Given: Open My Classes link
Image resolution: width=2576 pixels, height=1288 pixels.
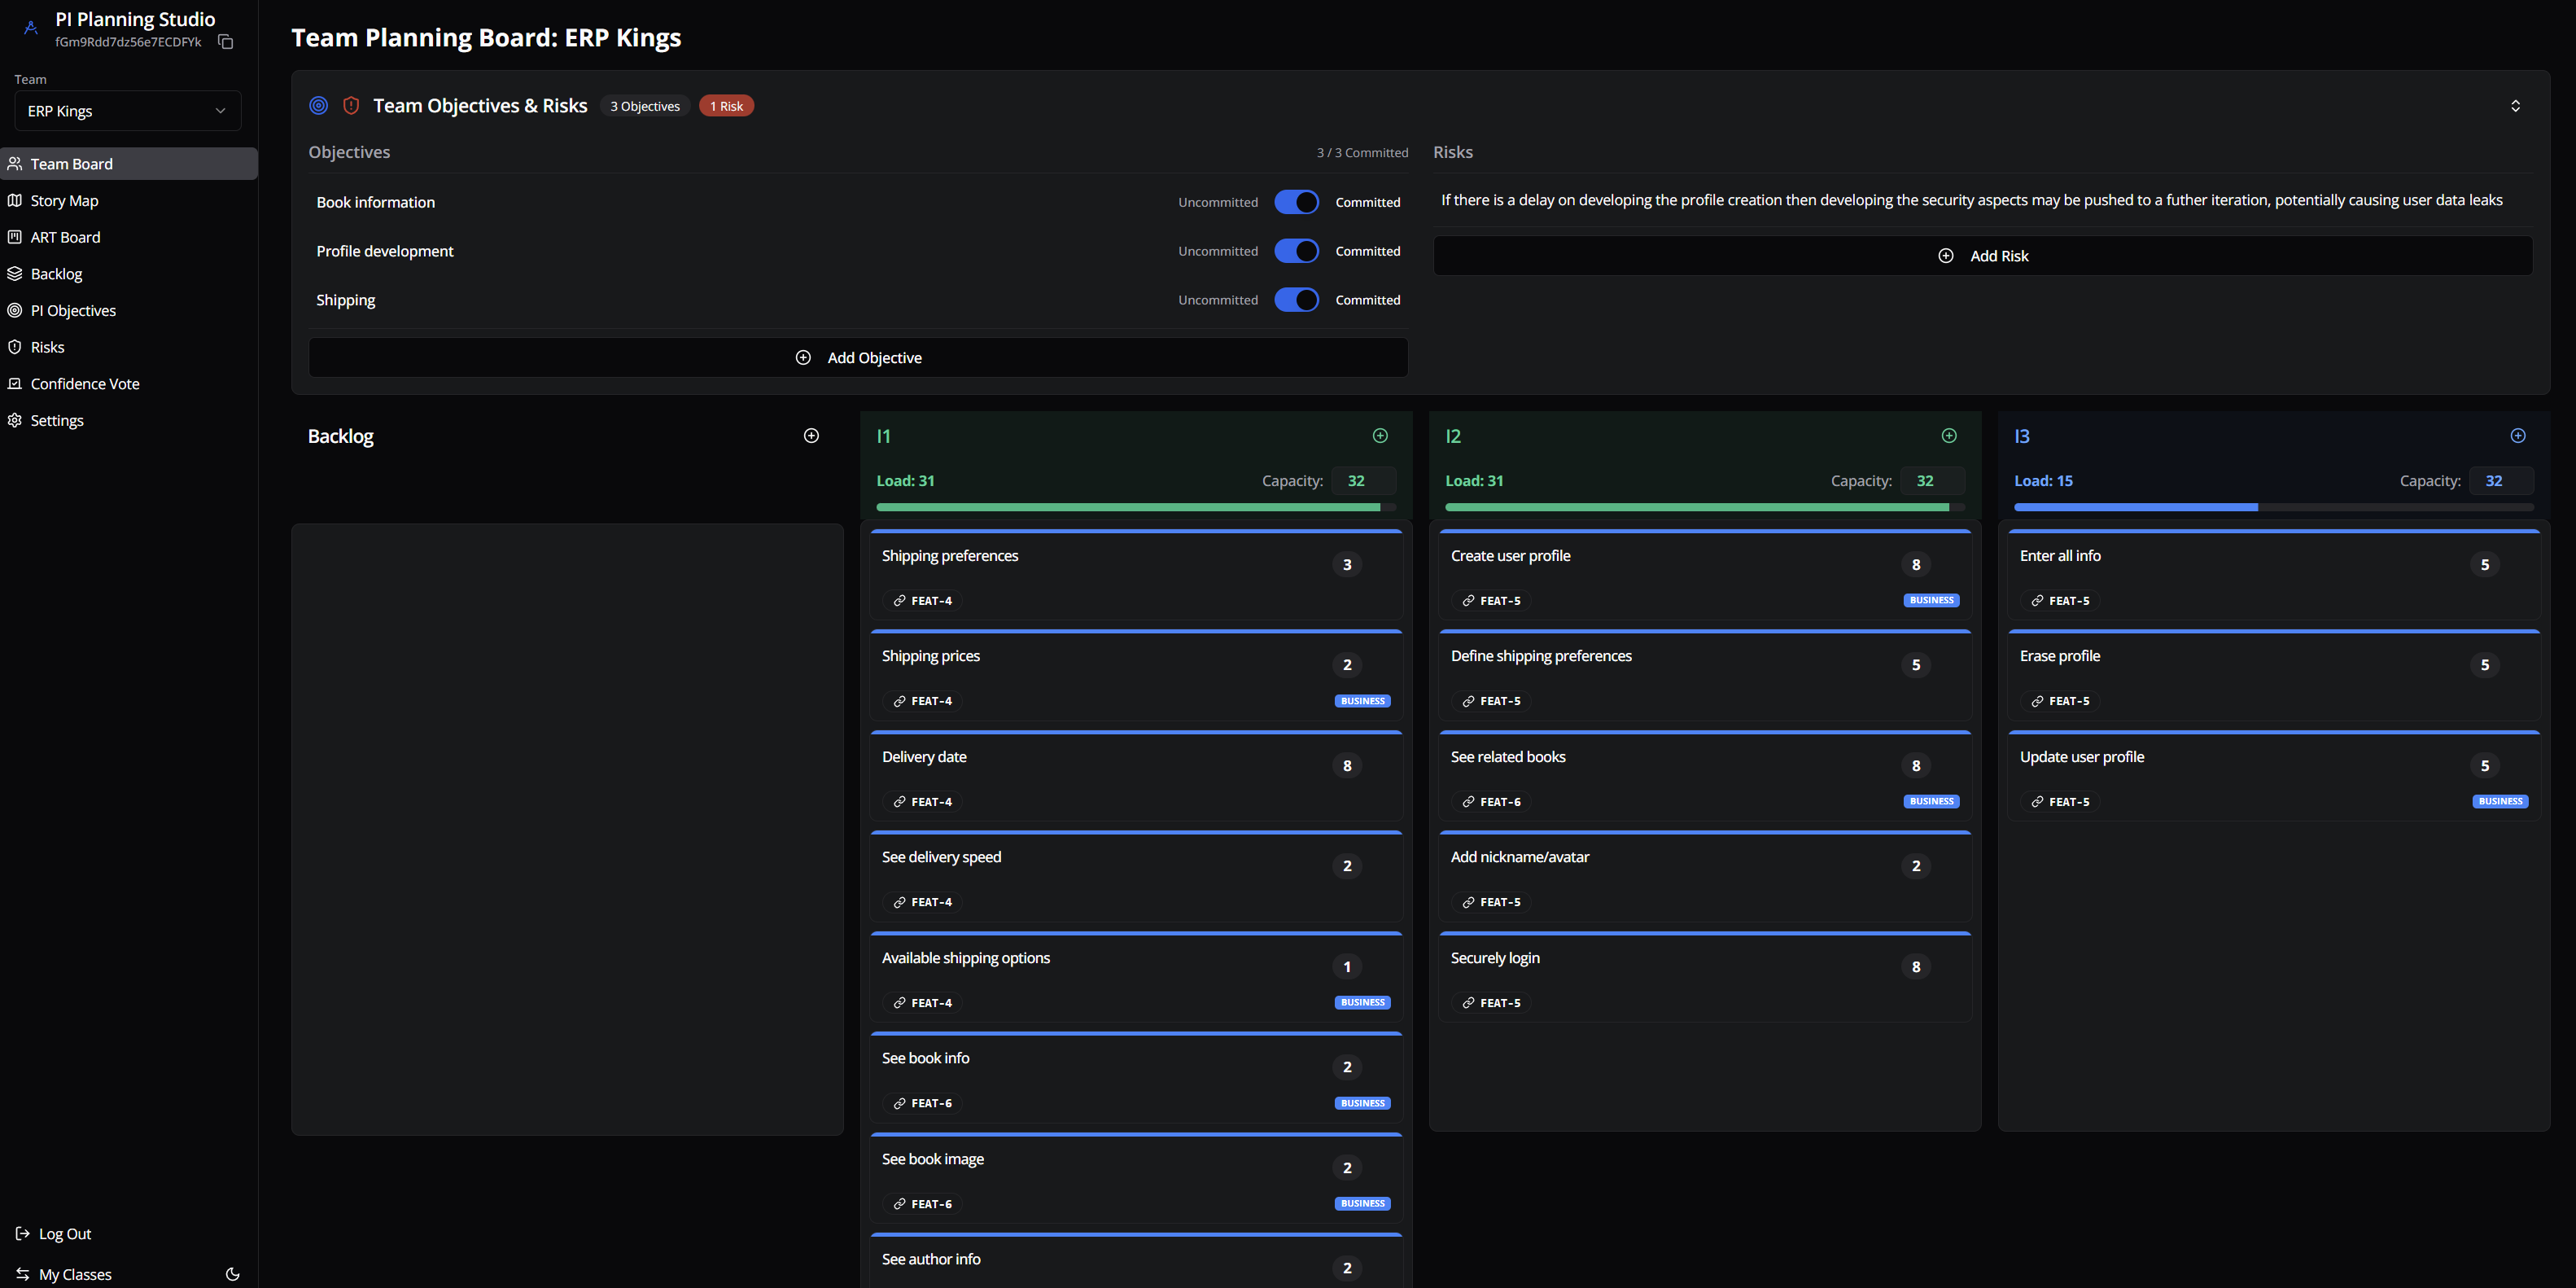Looking at the screenshot, I should [64, 1274].
